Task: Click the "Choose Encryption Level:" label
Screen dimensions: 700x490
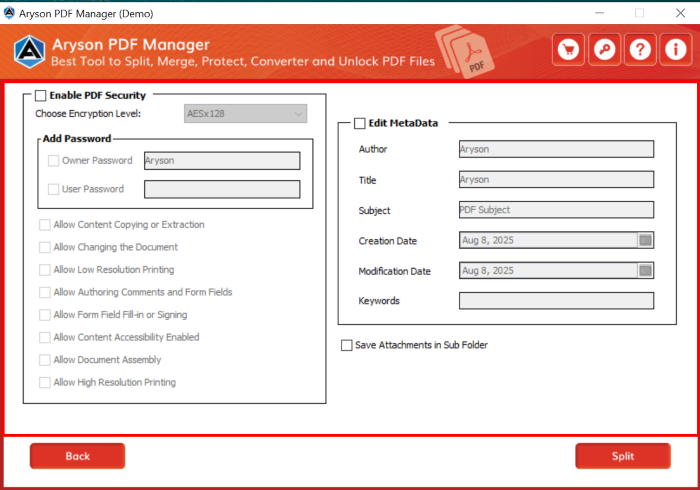Action: pyautogui.click(x=88, y=114)
